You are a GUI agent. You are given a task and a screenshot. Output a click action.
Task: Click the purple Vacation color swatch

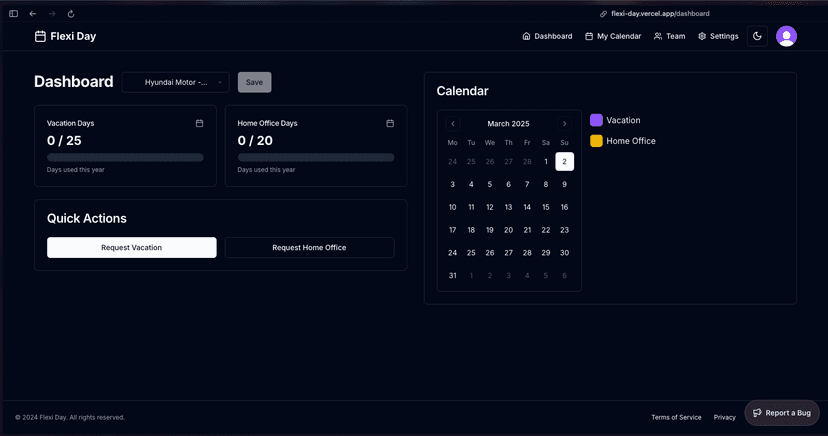pos(596,120)
